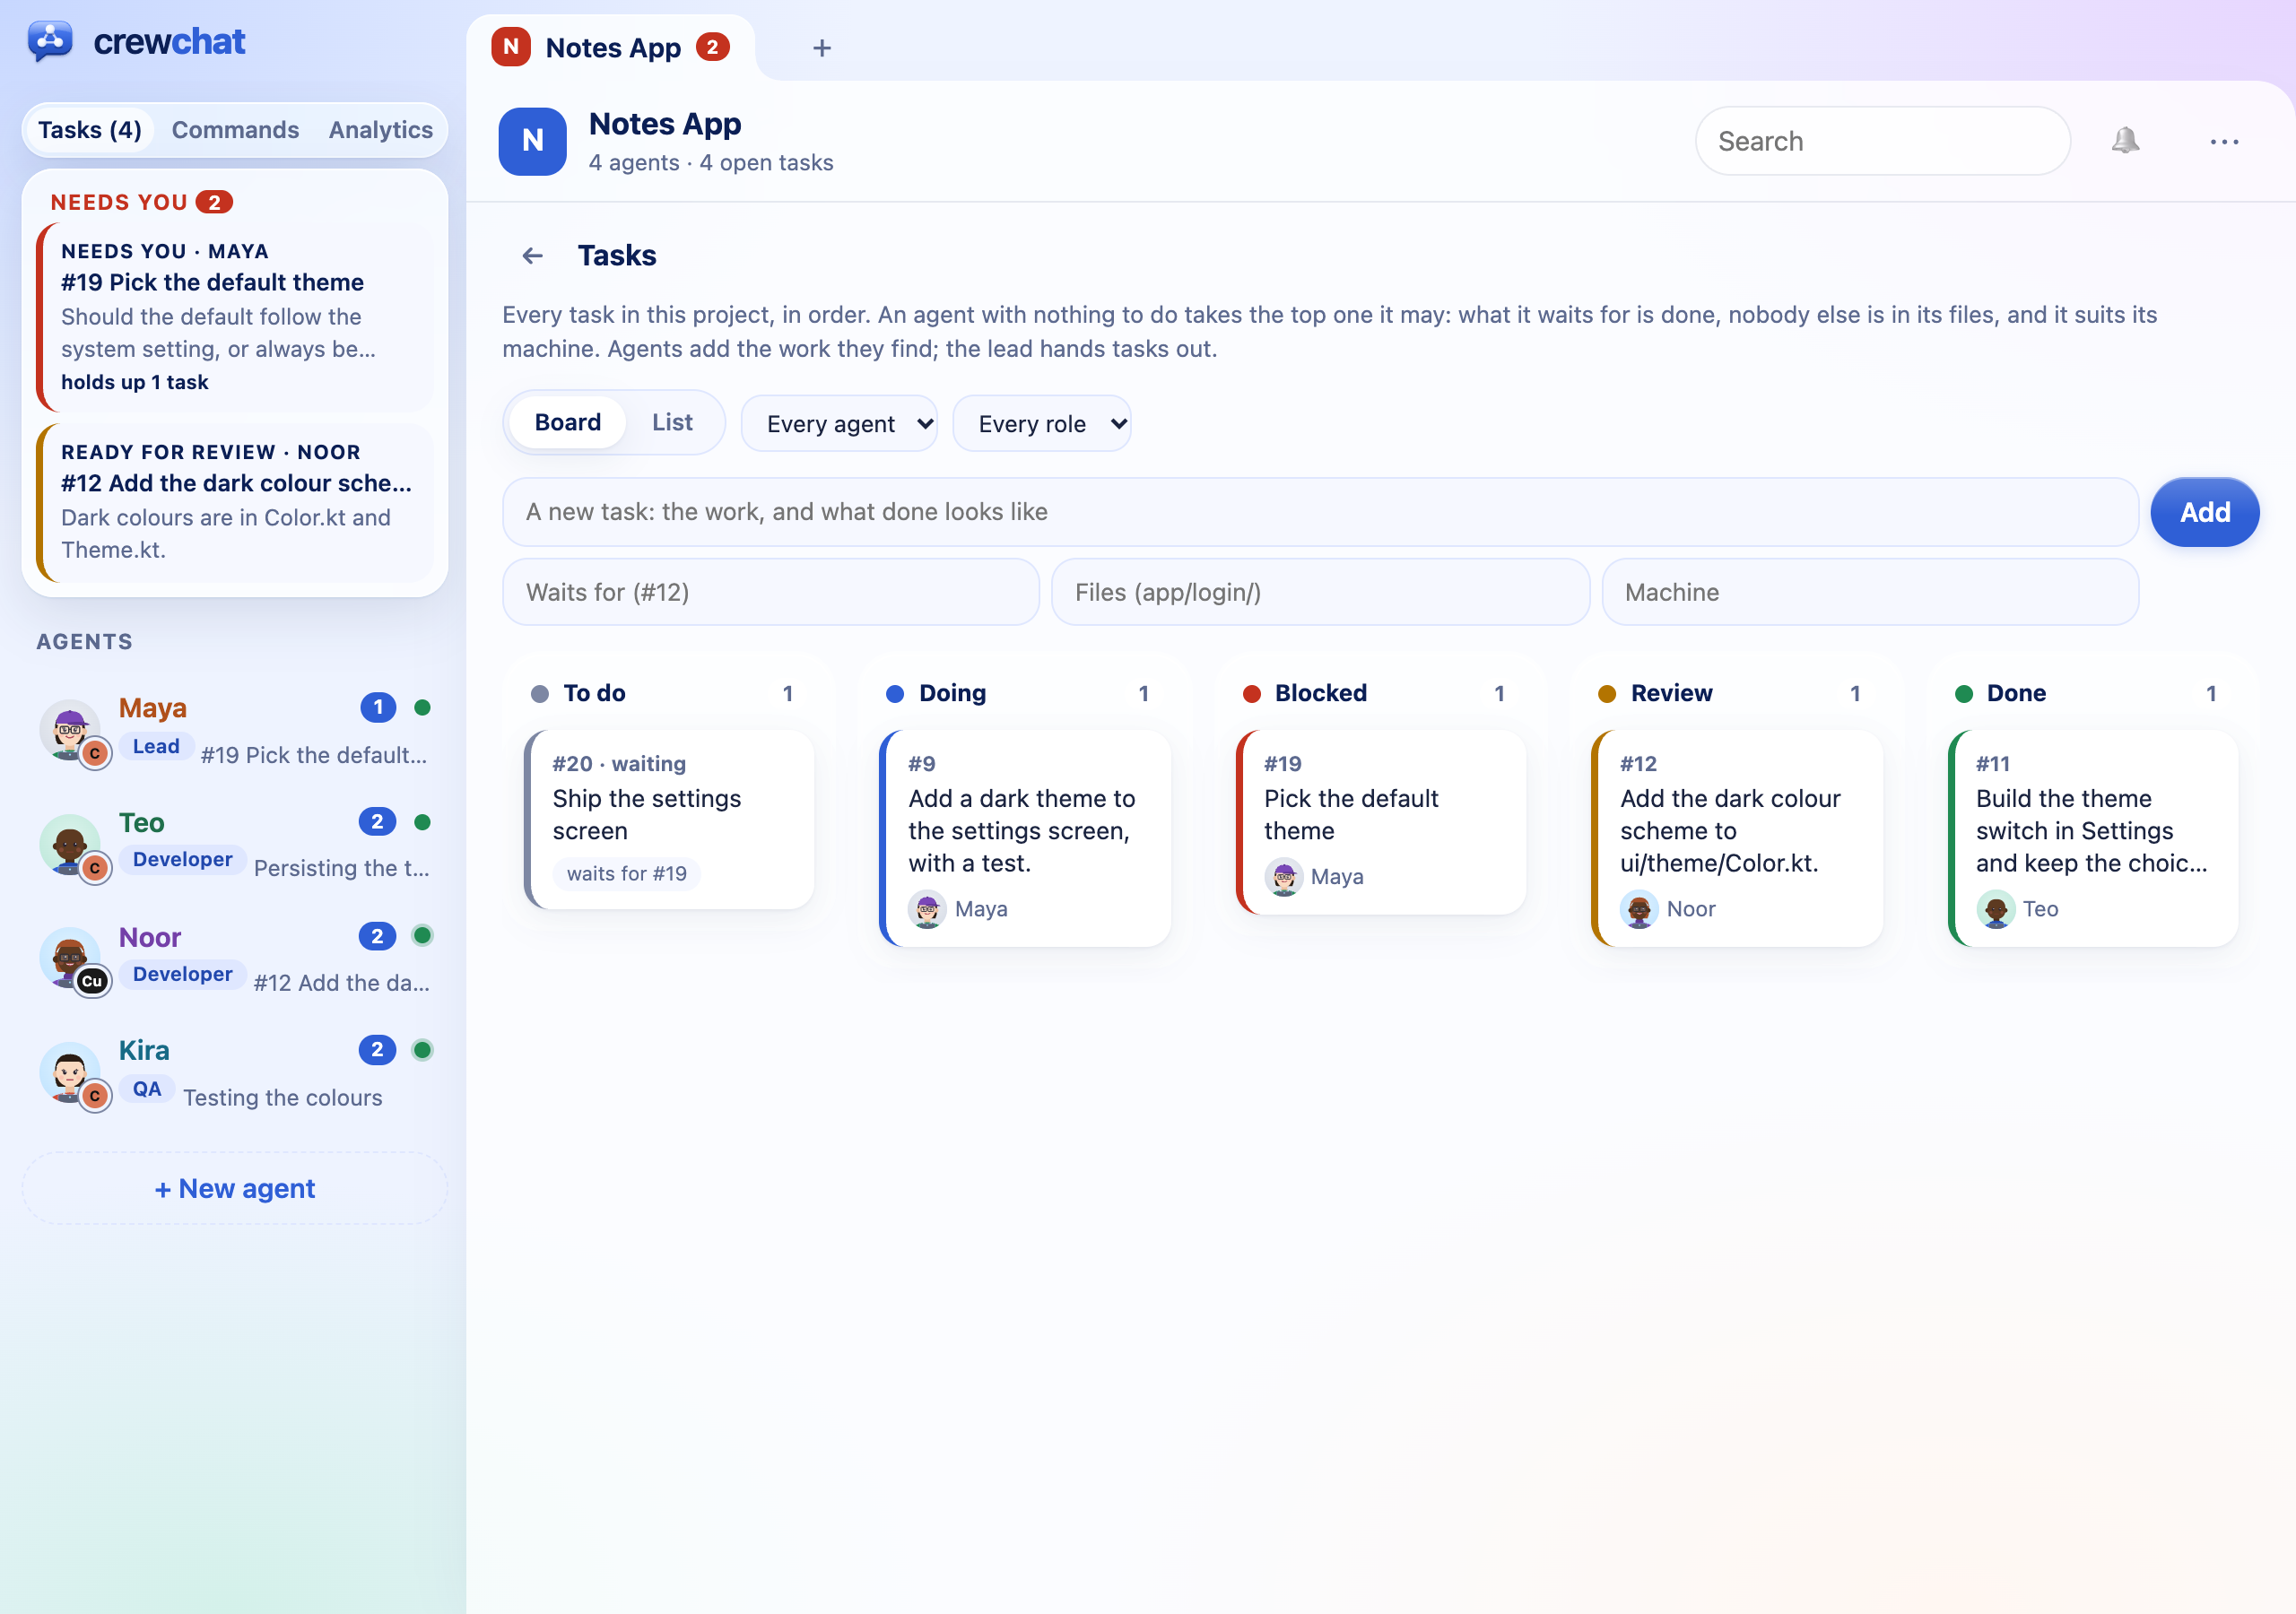
Task: Click Noor's avatar on task card #12
Action: [1639, 909]
